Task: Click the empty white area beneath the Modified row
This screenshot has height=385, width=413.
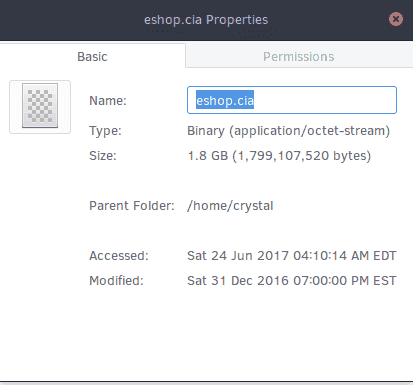Action: pyautogui.click(x=207, y=335)
